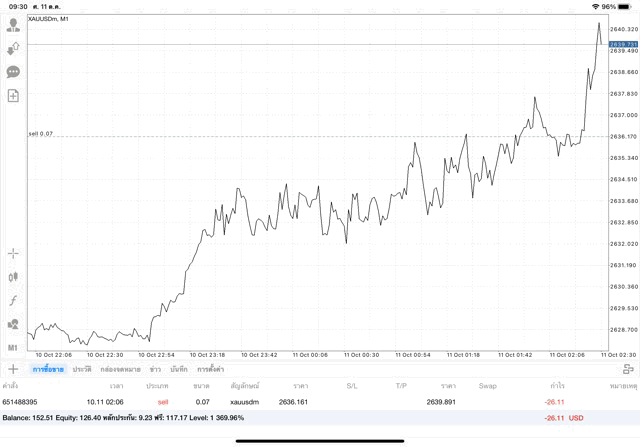Click the plus button beside trade tabs
The height and width of the screenshot is (447, 640).
pos(13,369)
